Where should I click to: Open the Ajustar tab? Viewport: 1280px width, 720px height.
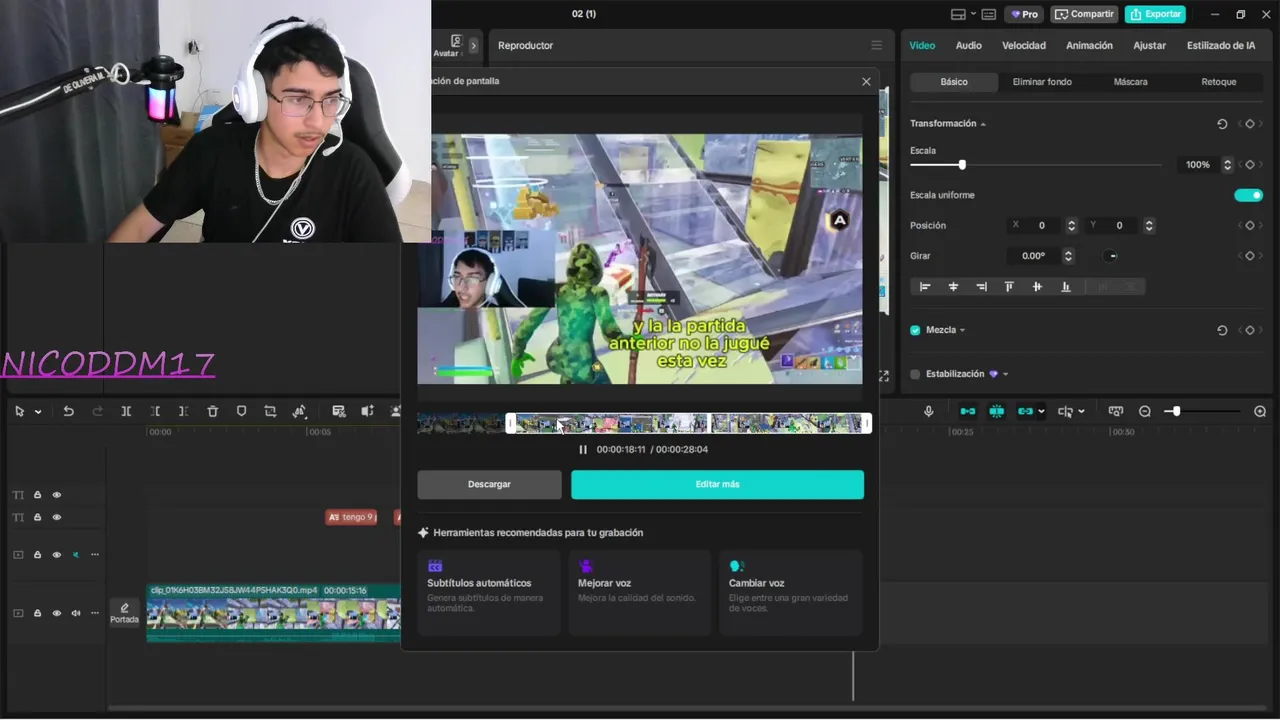1149,45
